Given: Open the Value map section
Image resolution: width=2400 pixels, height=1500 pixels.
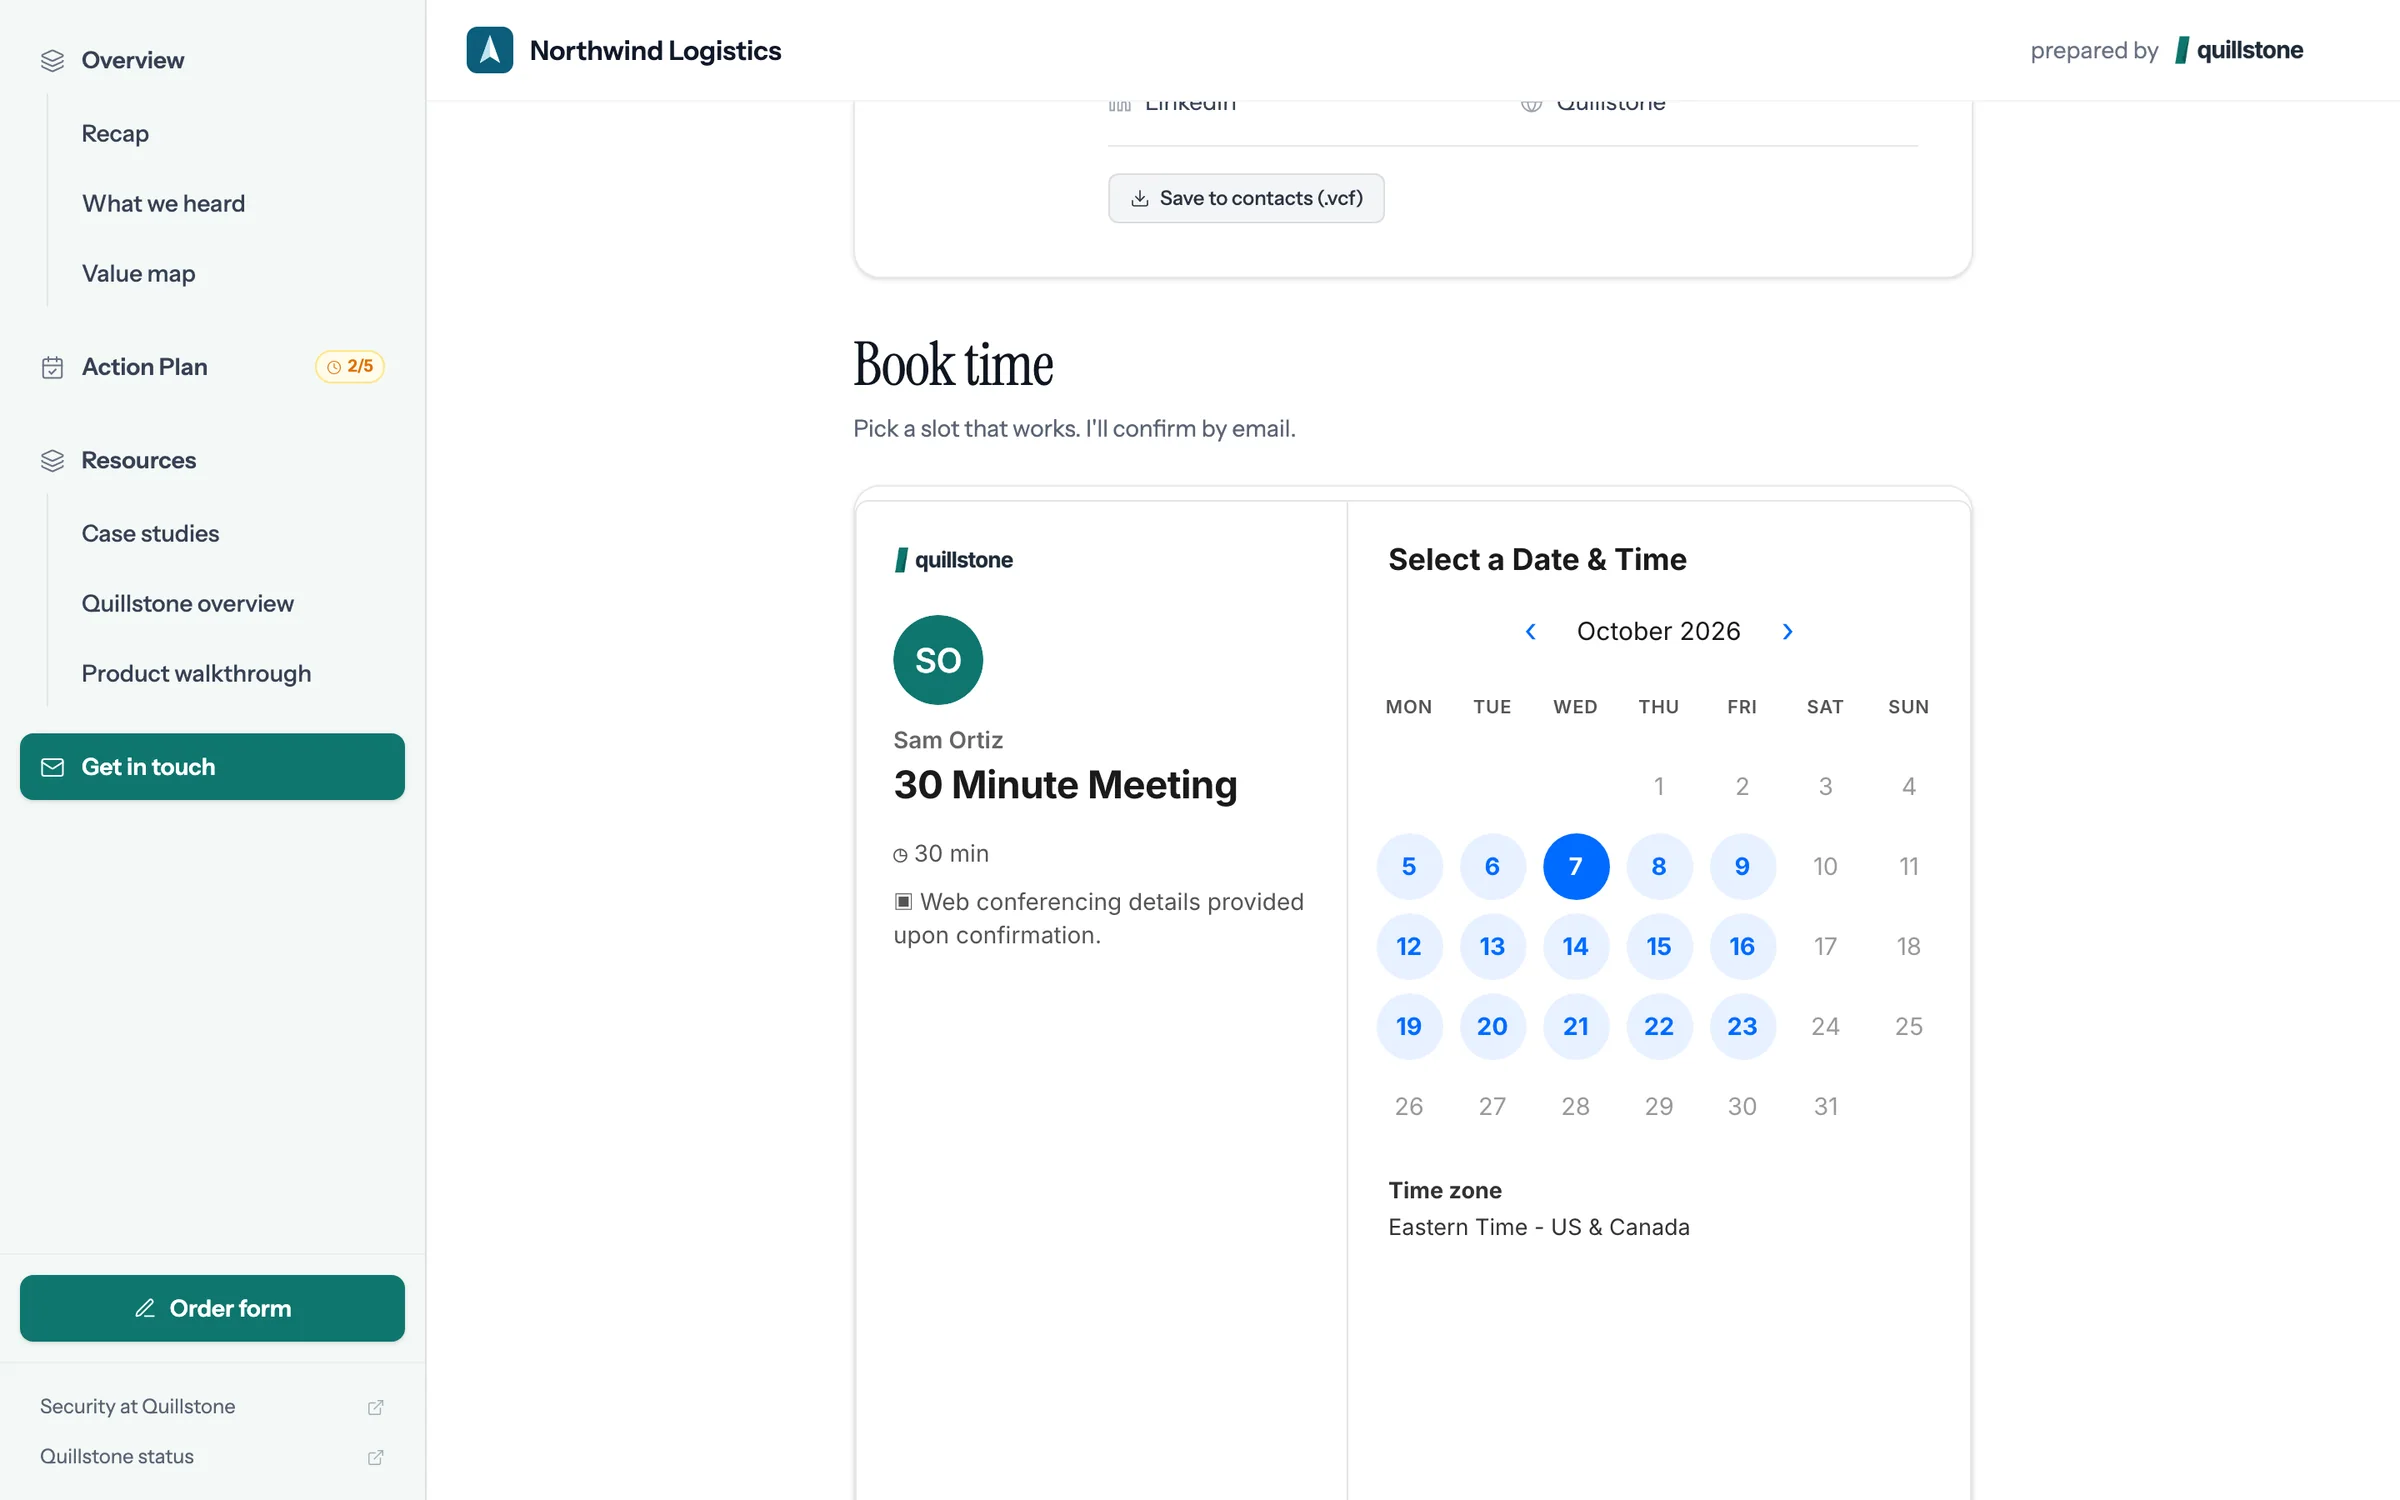Looking at the screenshot, I should coord(138,273).
